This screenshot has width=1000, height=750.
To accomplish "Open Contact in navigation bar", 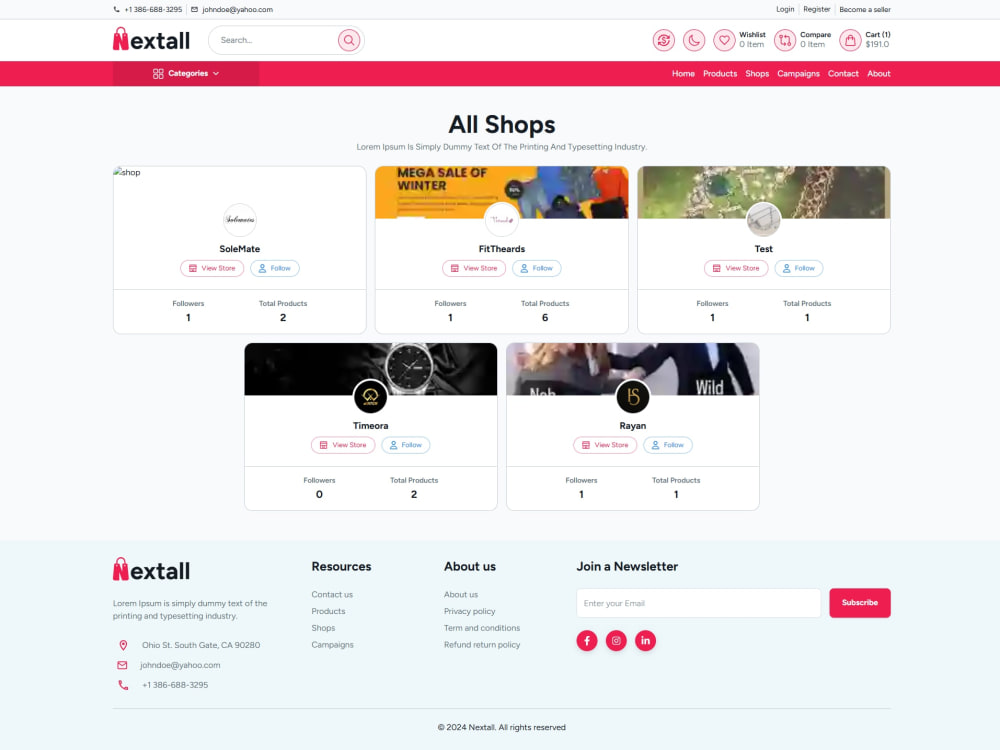I will click(843, 73).
